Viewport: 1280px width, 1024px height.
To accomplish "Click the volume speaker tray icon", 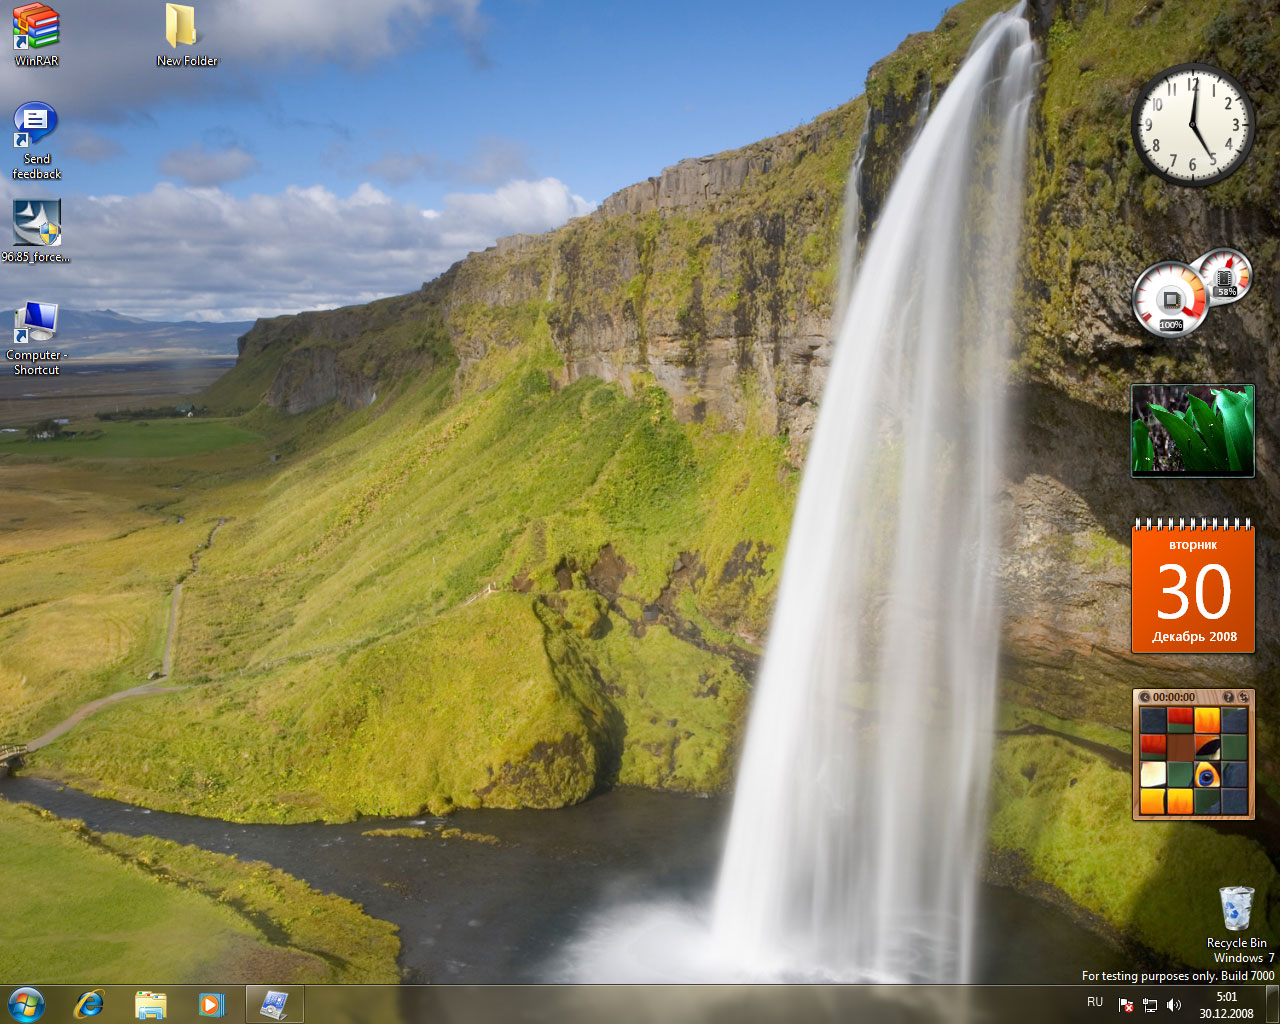I will [x=1174, y=1005].
